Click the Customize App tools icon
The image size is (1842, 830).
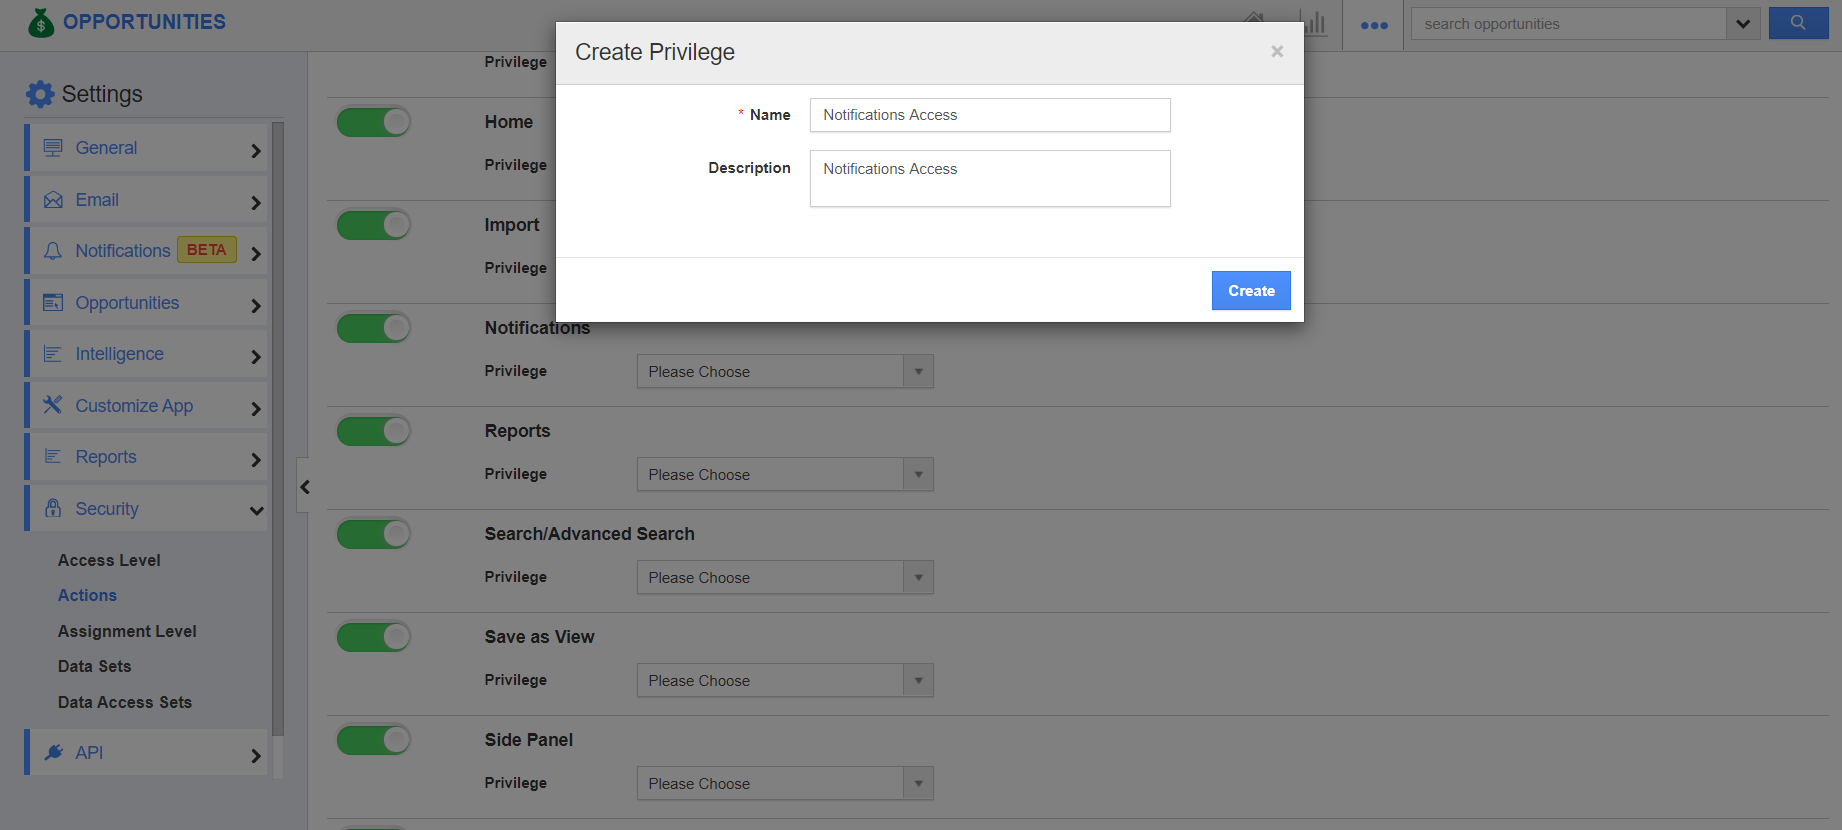coord(53,405)
